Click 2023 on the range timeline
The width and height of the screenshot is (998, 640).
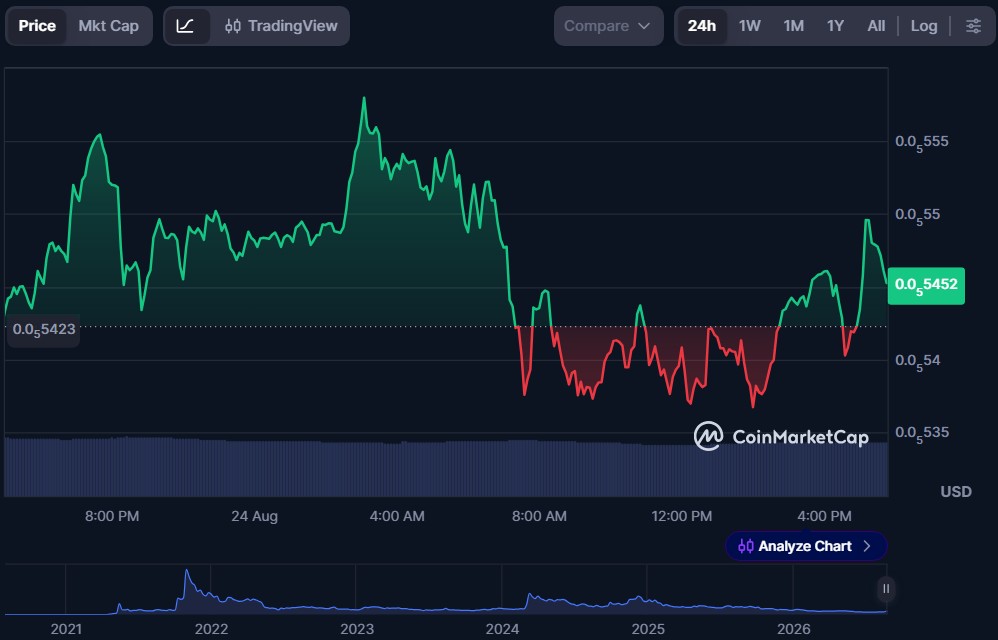(357, 629)
